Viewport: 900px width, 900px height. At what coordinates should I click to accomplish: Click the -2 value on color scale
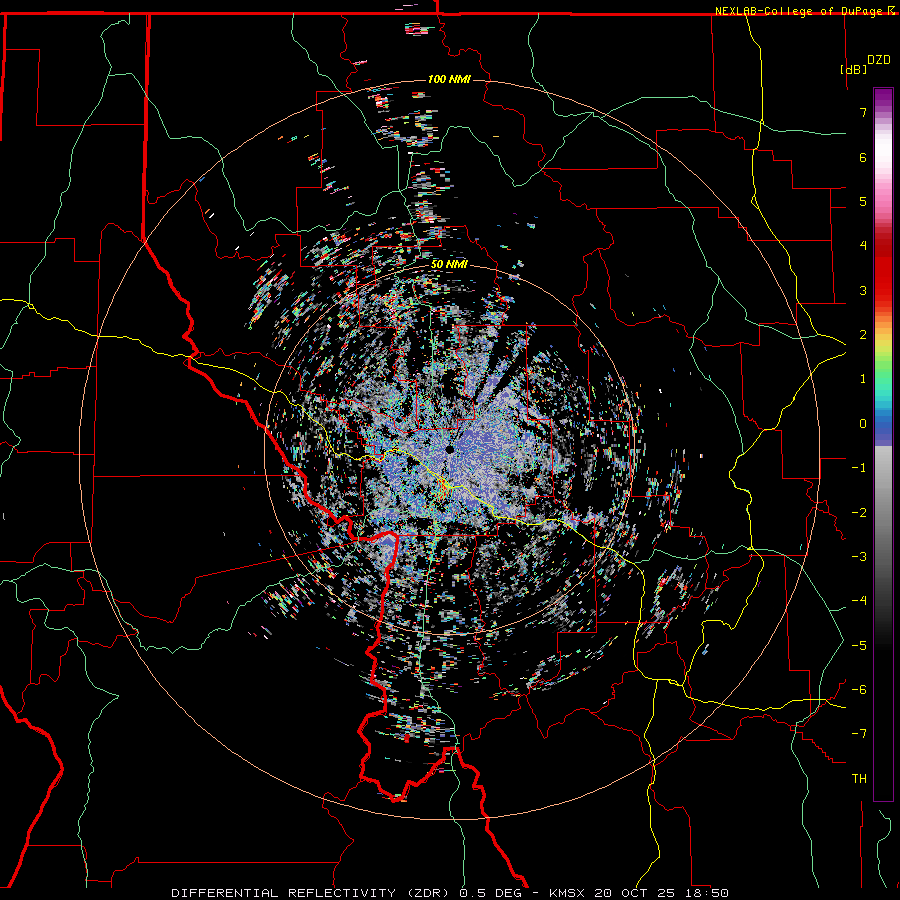click(x=859, y=513)
